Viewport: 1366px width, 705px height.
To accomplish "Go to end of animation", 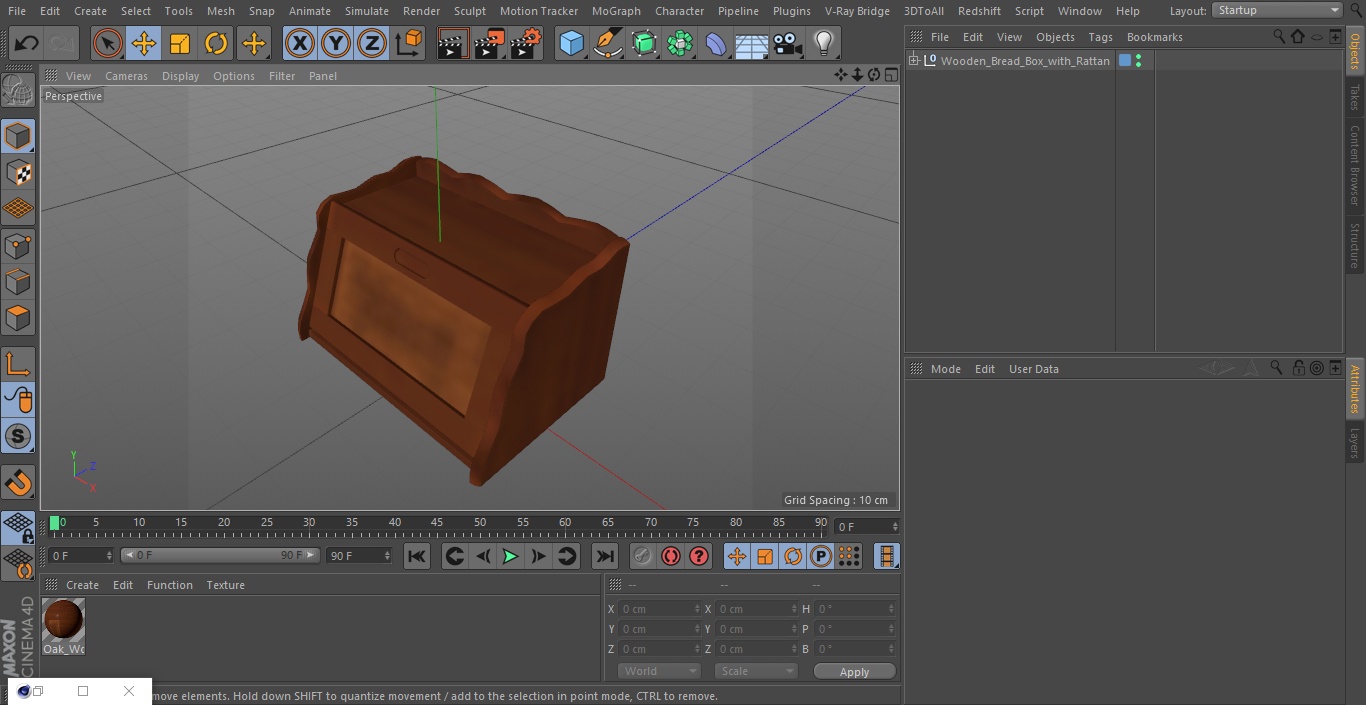I will pyautogui.click(x=605, y=556).
